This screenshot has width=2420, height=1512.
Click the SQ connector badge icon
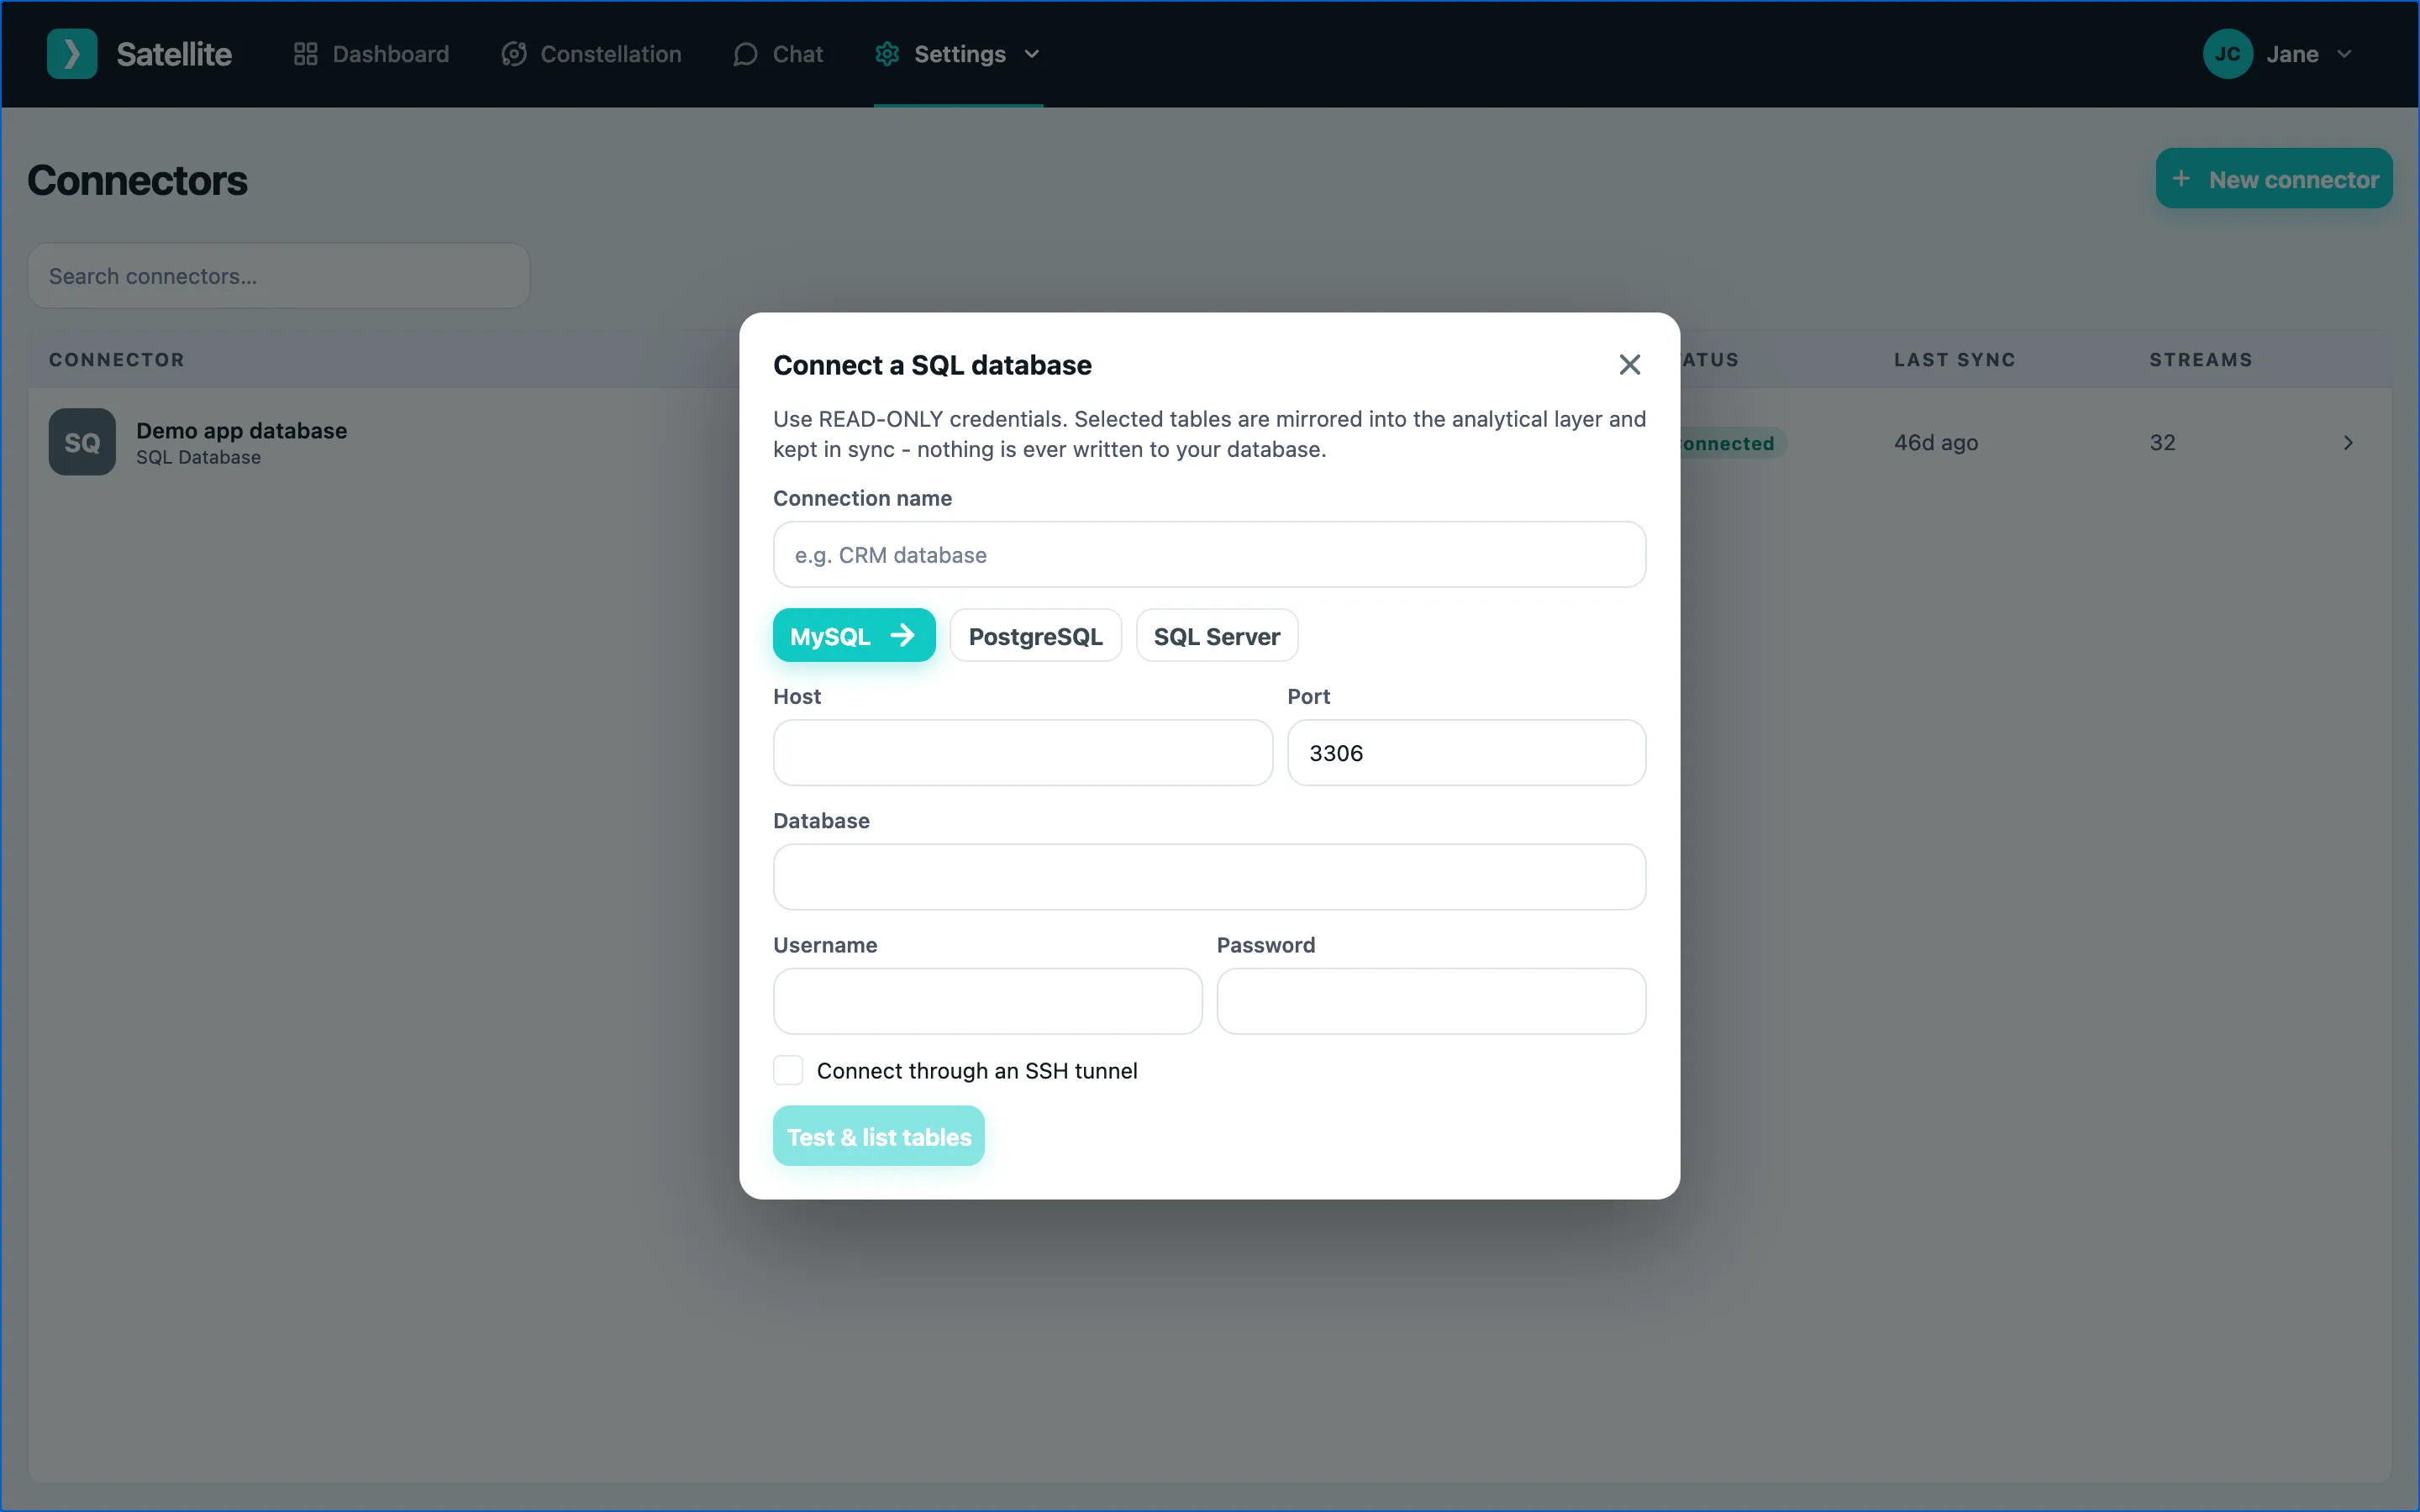click(82, 442)
